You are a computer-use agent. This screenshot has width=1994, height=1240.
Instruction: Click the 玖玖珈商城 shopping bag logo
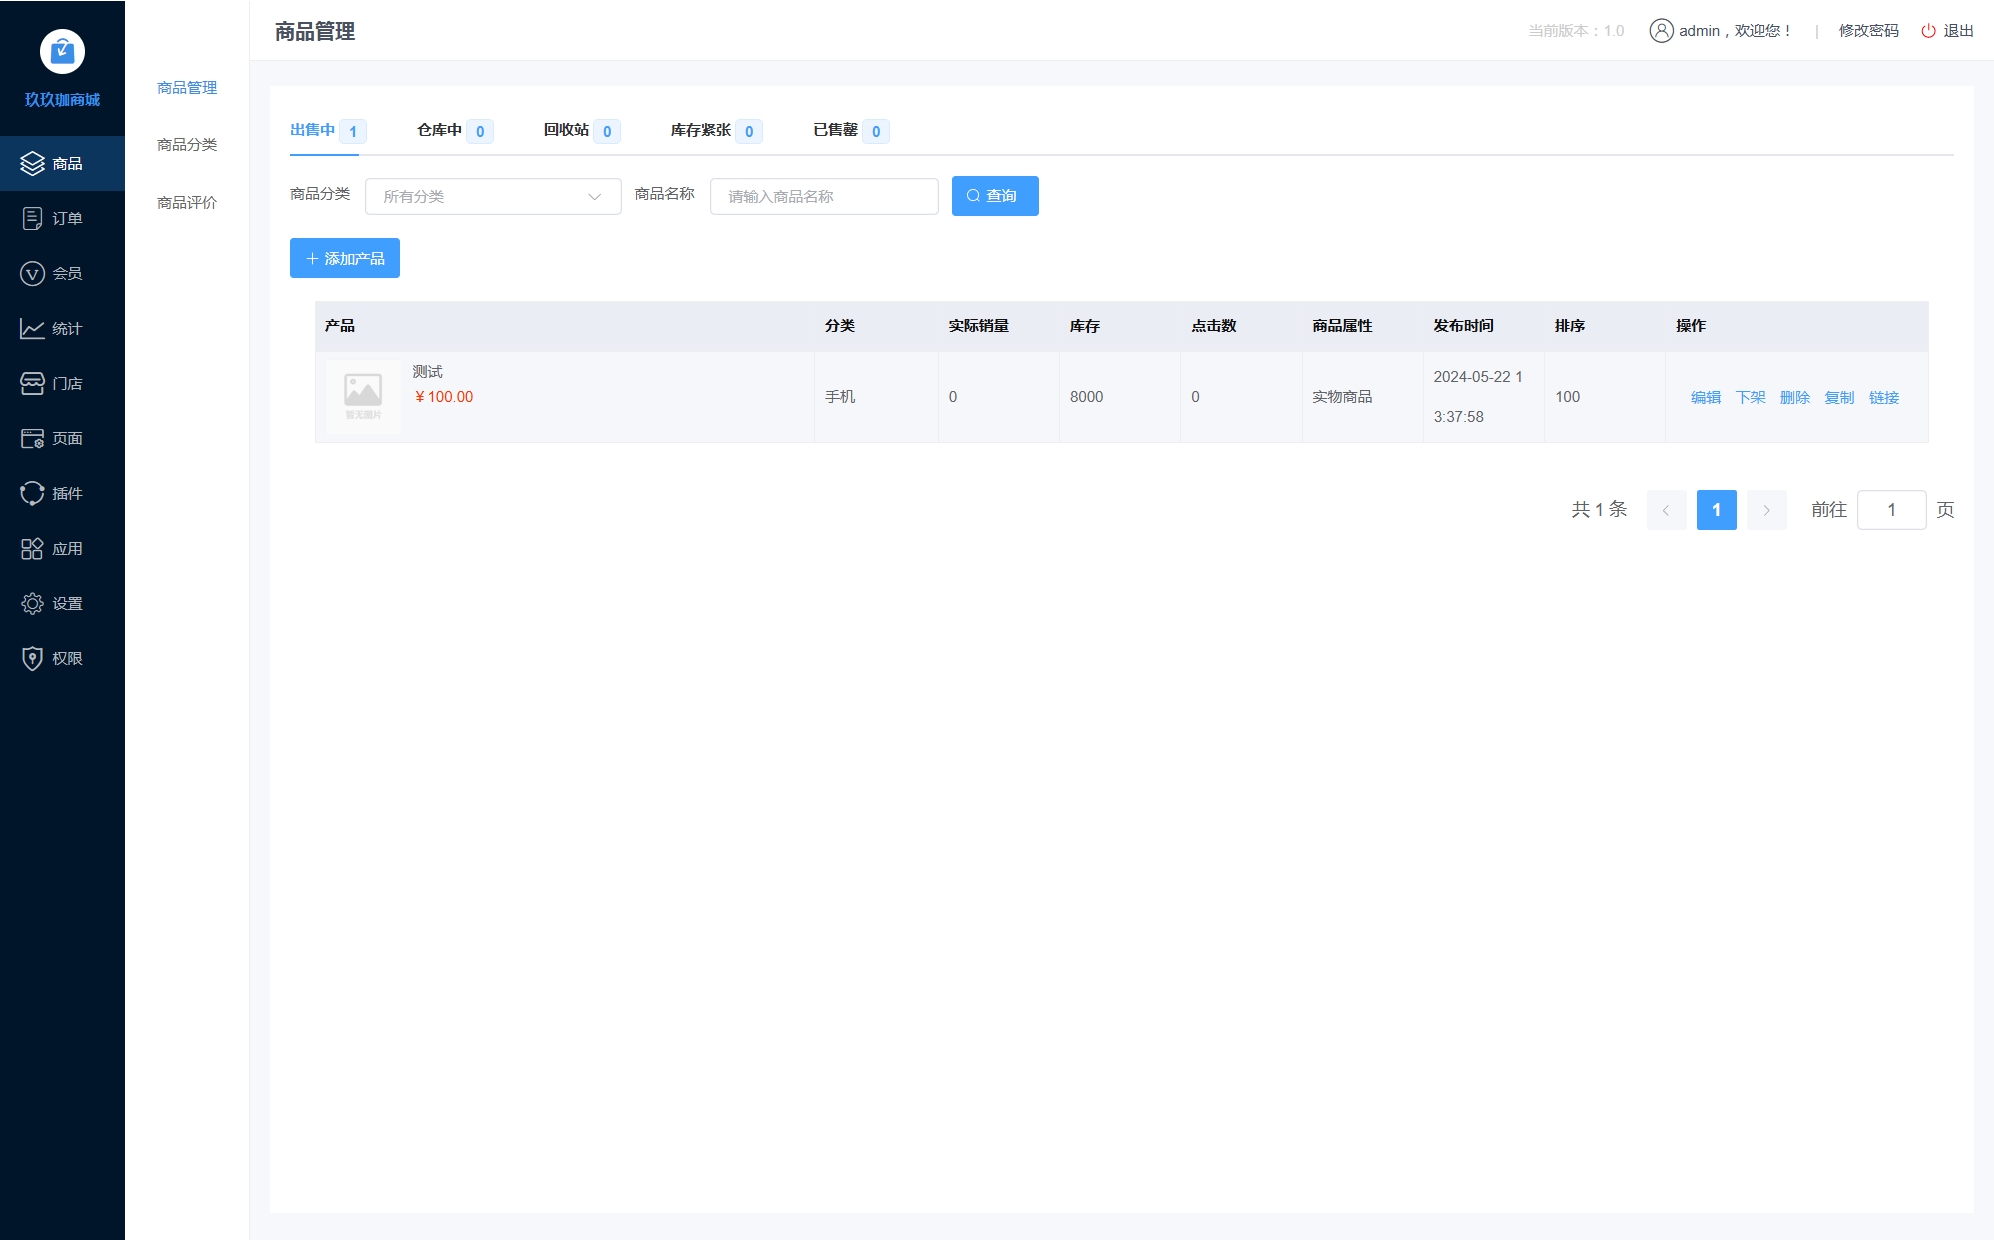click(x=62, y=51)
